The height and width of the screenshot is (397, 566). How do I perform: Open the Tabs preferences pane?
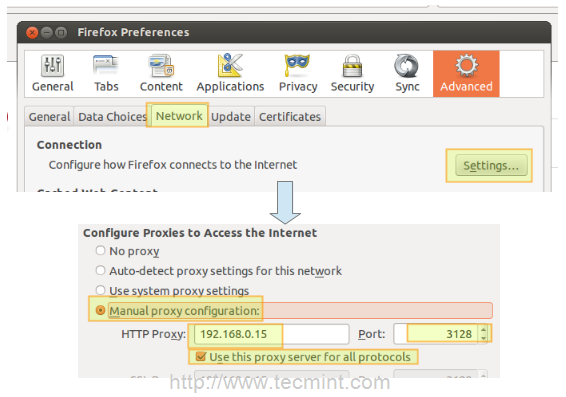(x=106, y=74)
